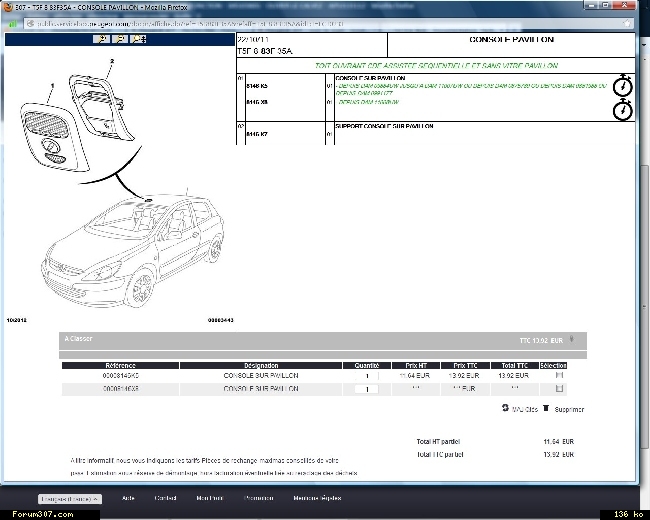The width and height of the screenshot is (650, 520).
Task: Click the Total HT partiel label
Action: 438,441
